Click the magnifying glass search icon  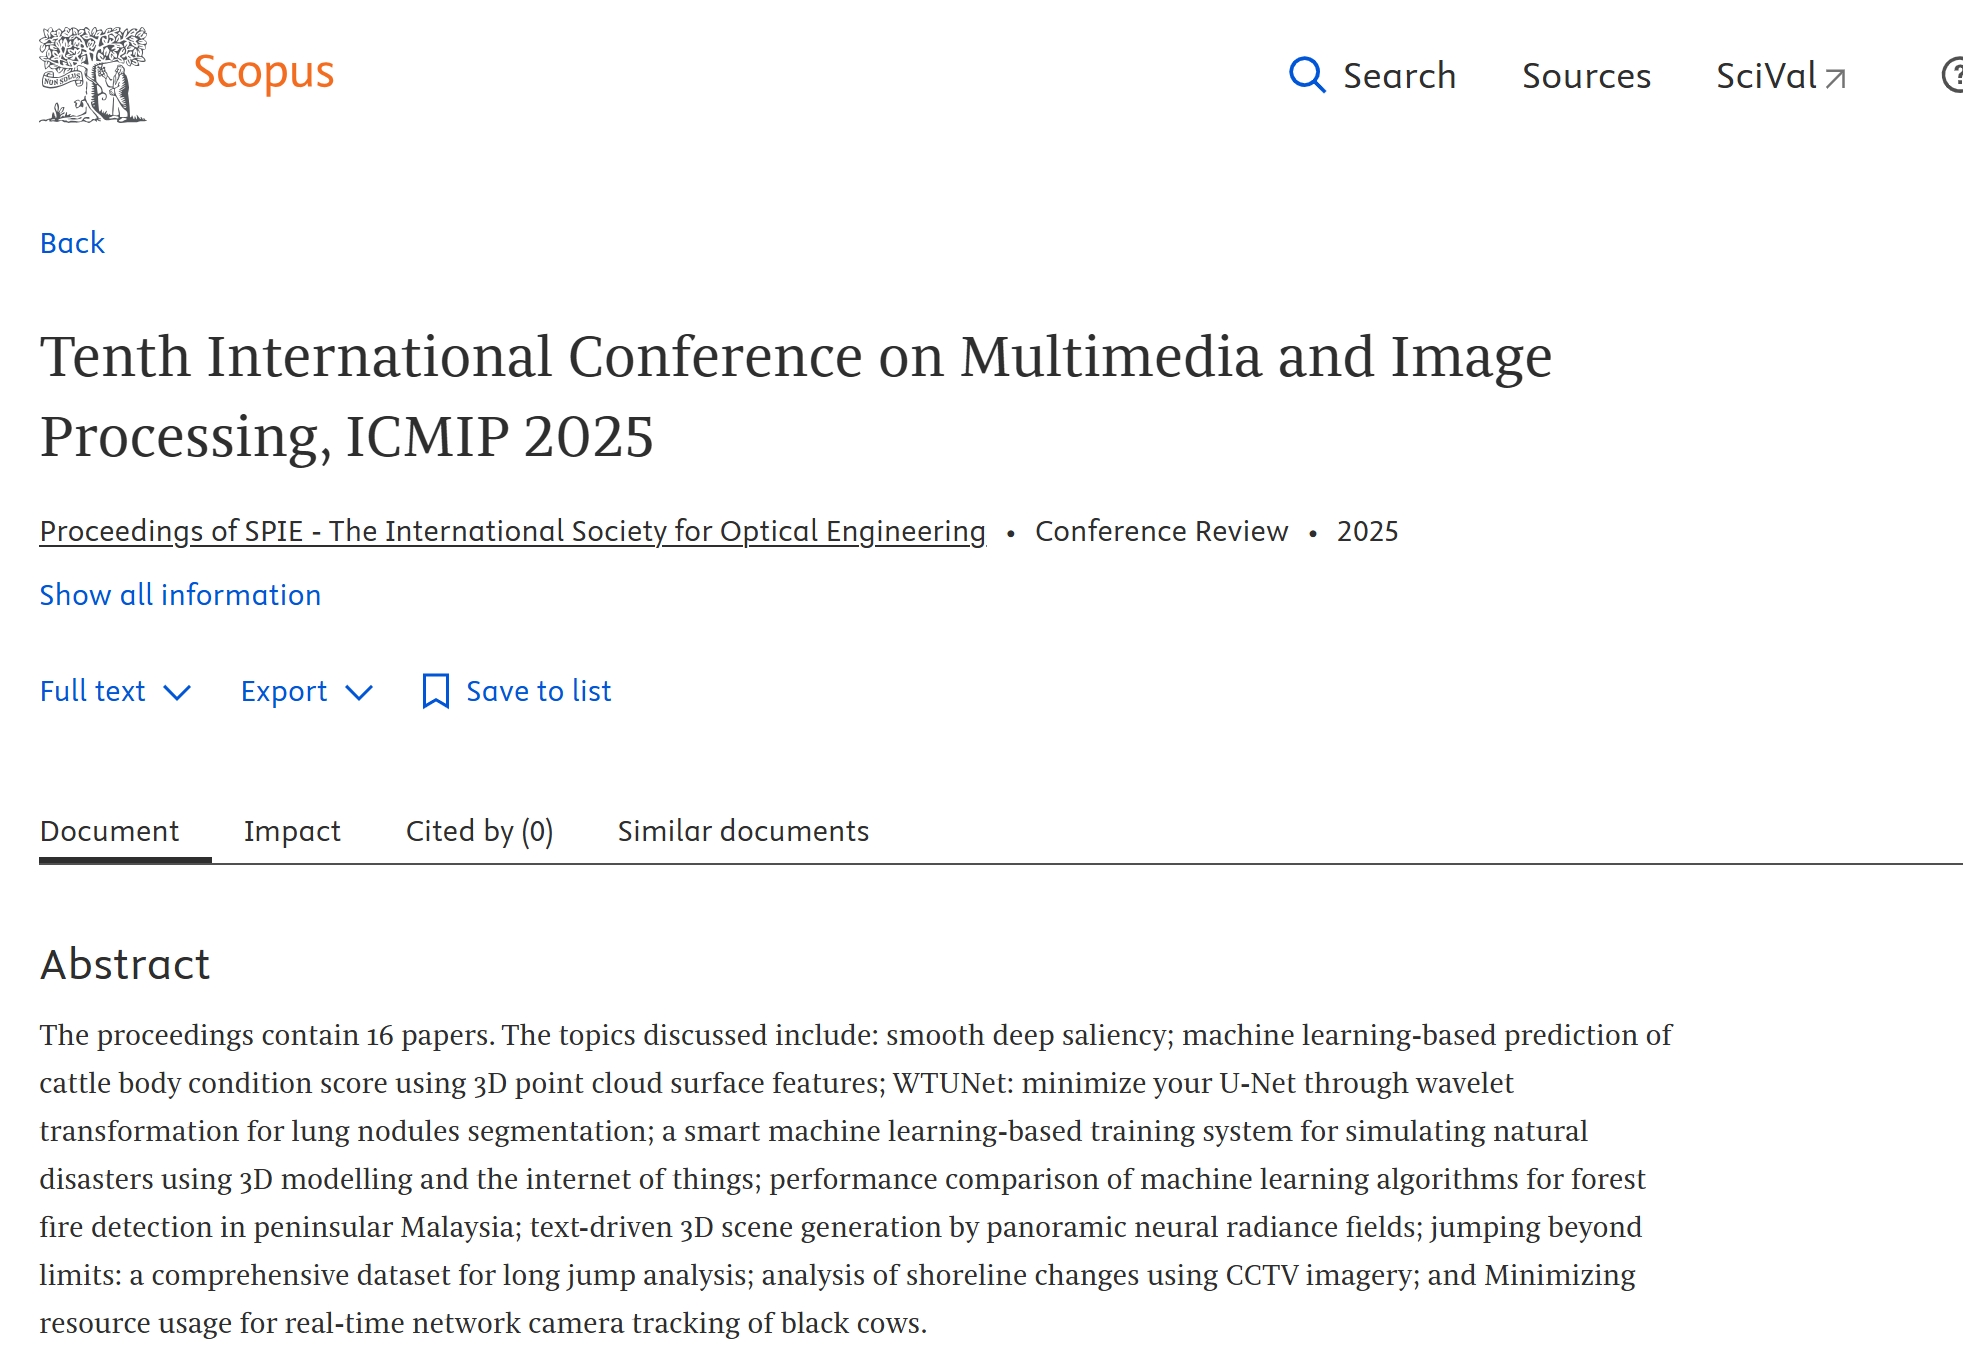click(x=1306, y=75)
